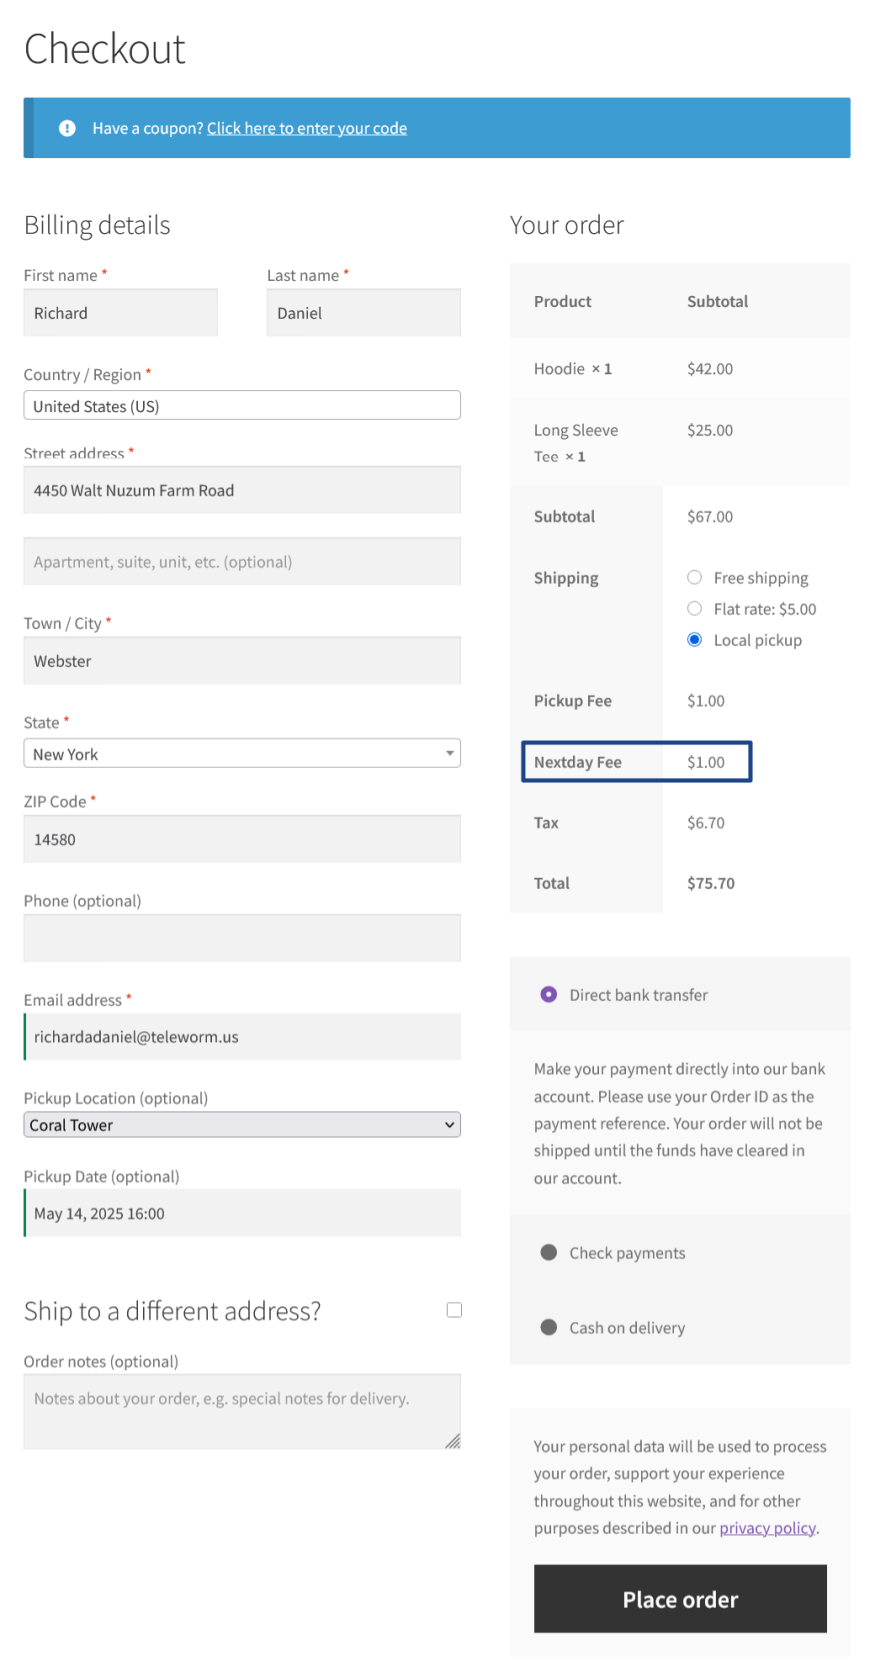Open the Country / Region selector
This screenshot has width=891, height=1661.
241,405
